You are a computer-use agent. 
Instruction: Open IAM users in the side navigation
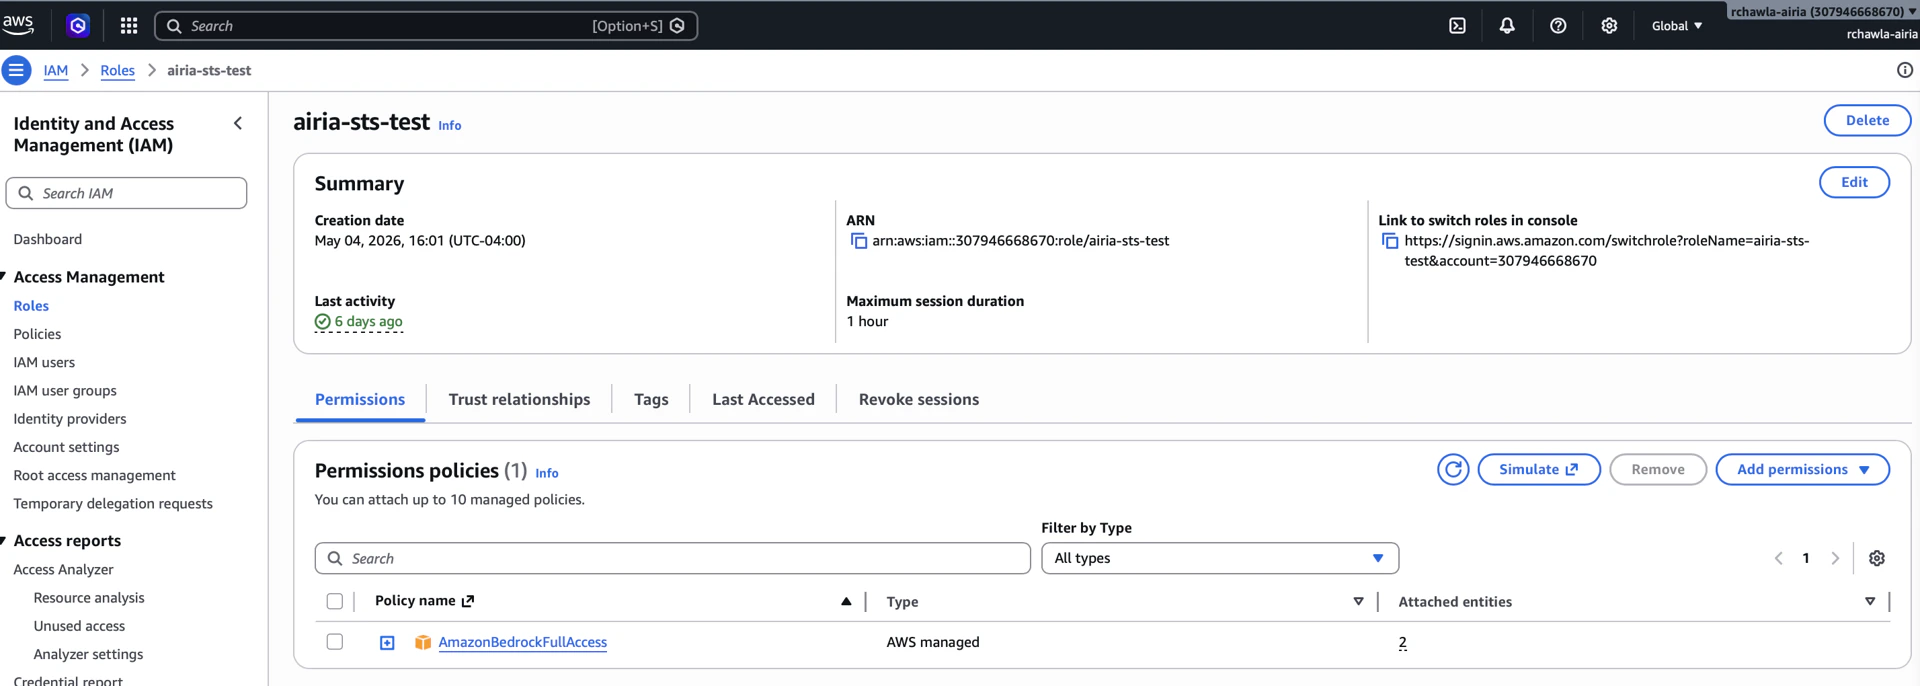[44, 362]
